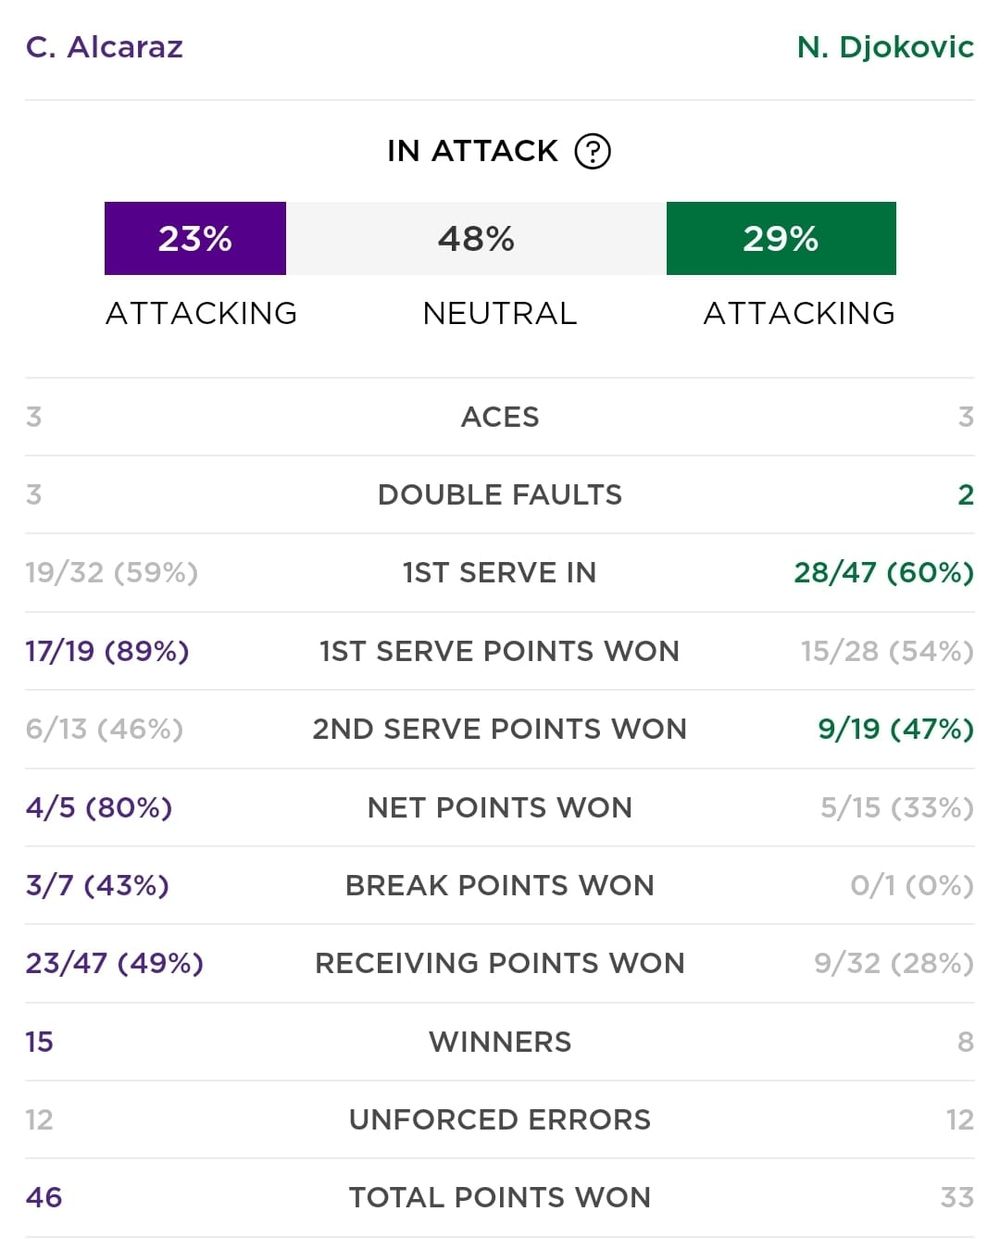This screenshot has height=1249, width=1000.
Task: Open N. Djokovic player name link
Action: [885, 47]
